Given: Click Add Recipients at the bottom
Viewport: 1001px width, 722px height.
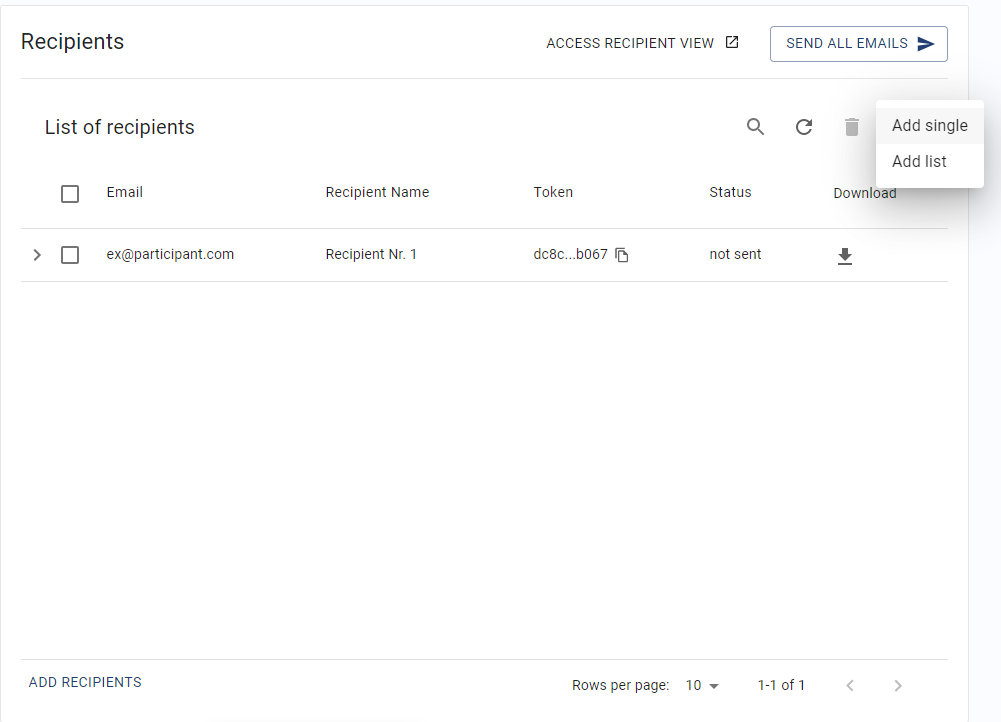Looking at the screenshot, I should coord(85,682).
